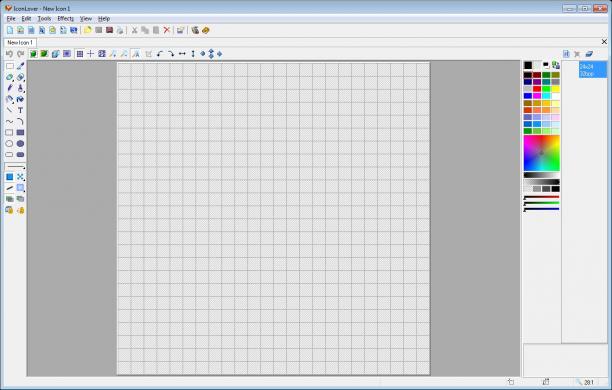Select the outlined rounded rectangle tool
Image resolution: width=612 pixels, height=390 pixels.
coord(9,155)
